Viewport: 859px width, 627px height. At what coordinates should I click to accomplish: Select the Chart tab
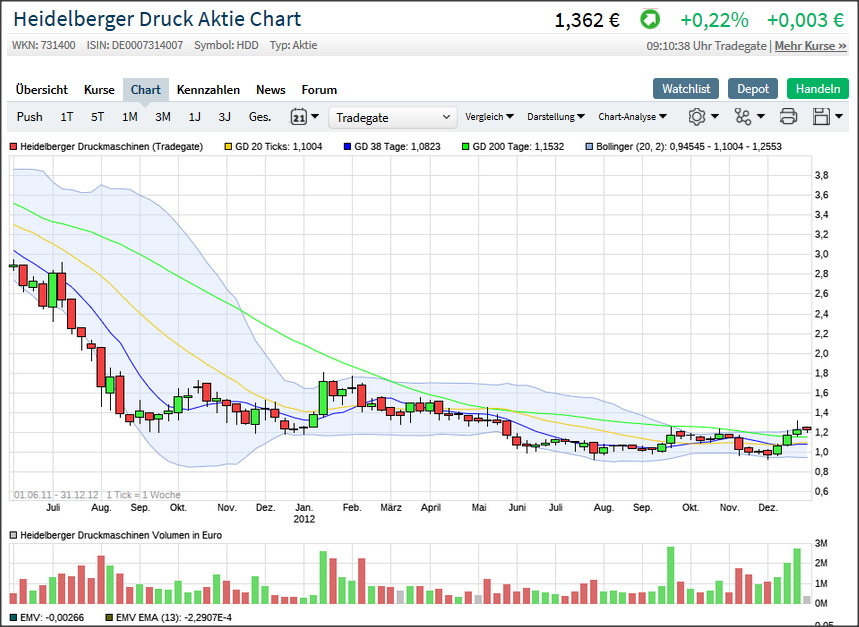146,90
